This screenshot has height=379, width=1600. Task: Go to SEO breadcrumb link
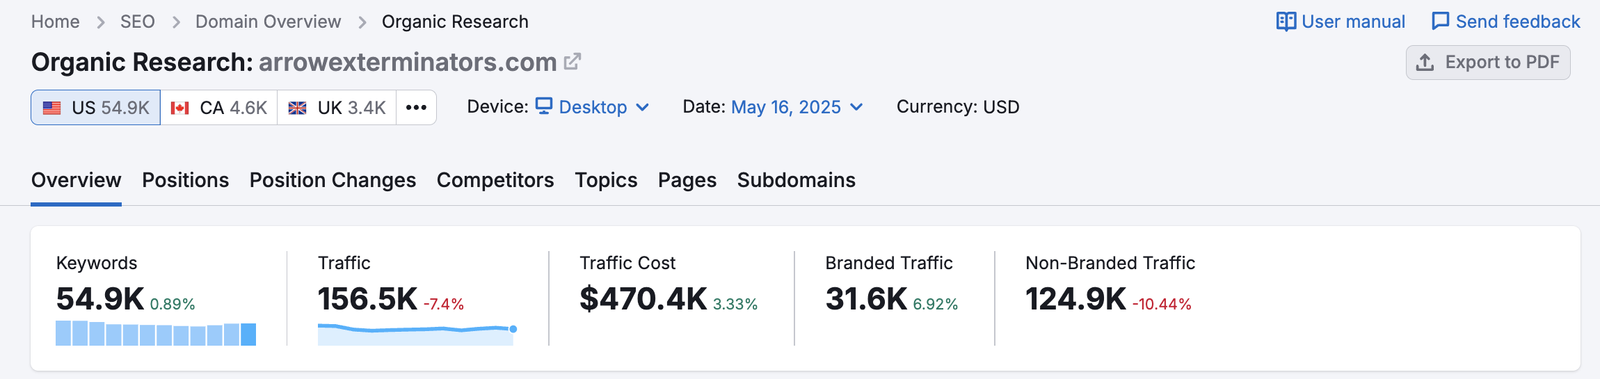pyautogui.click(x=137, y=22)
